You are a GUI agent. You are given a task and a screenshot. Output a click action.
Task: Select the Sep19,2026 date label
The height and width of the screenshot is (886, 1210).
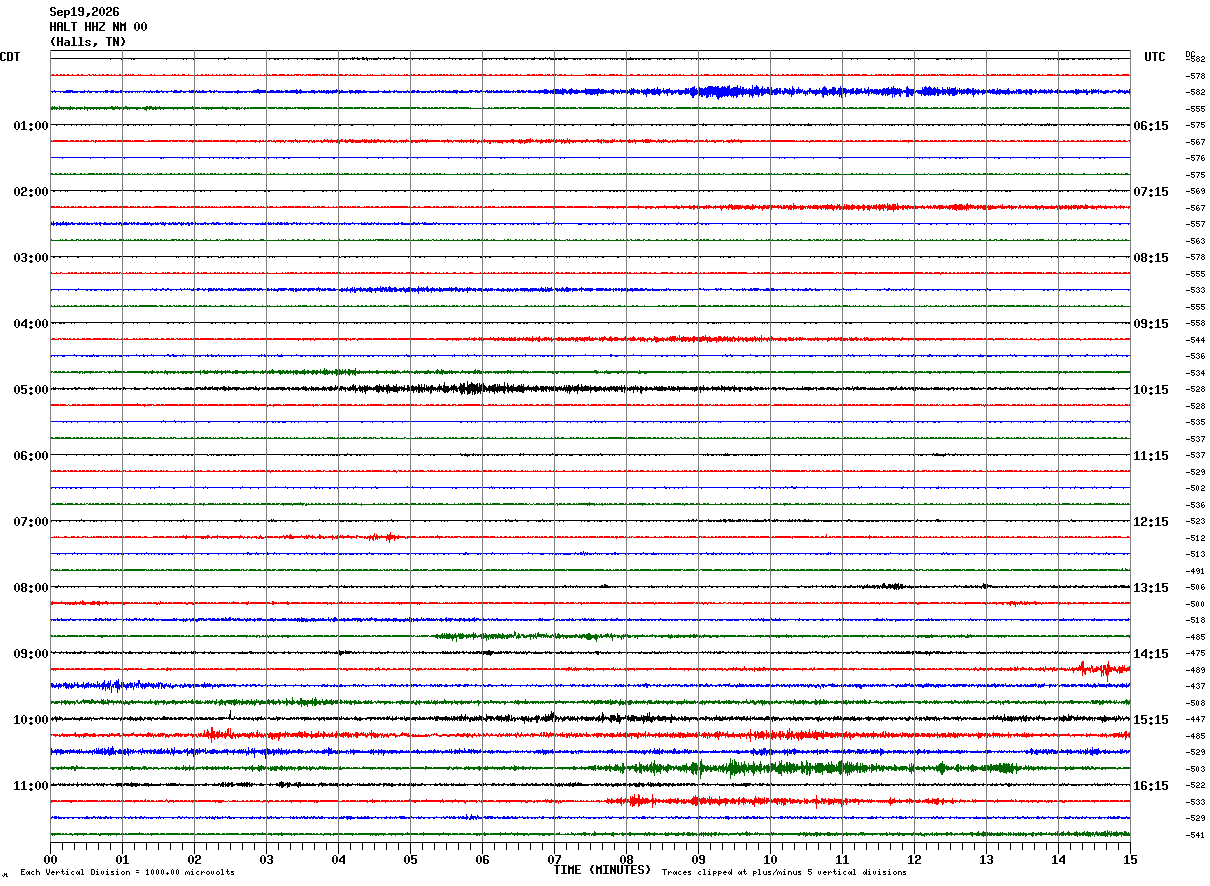[84, 12]
